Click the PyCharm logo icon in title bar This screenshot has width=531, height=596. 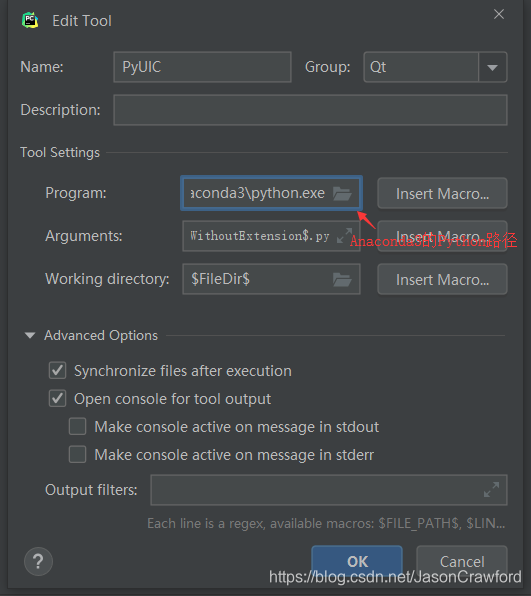pos(30,21)
